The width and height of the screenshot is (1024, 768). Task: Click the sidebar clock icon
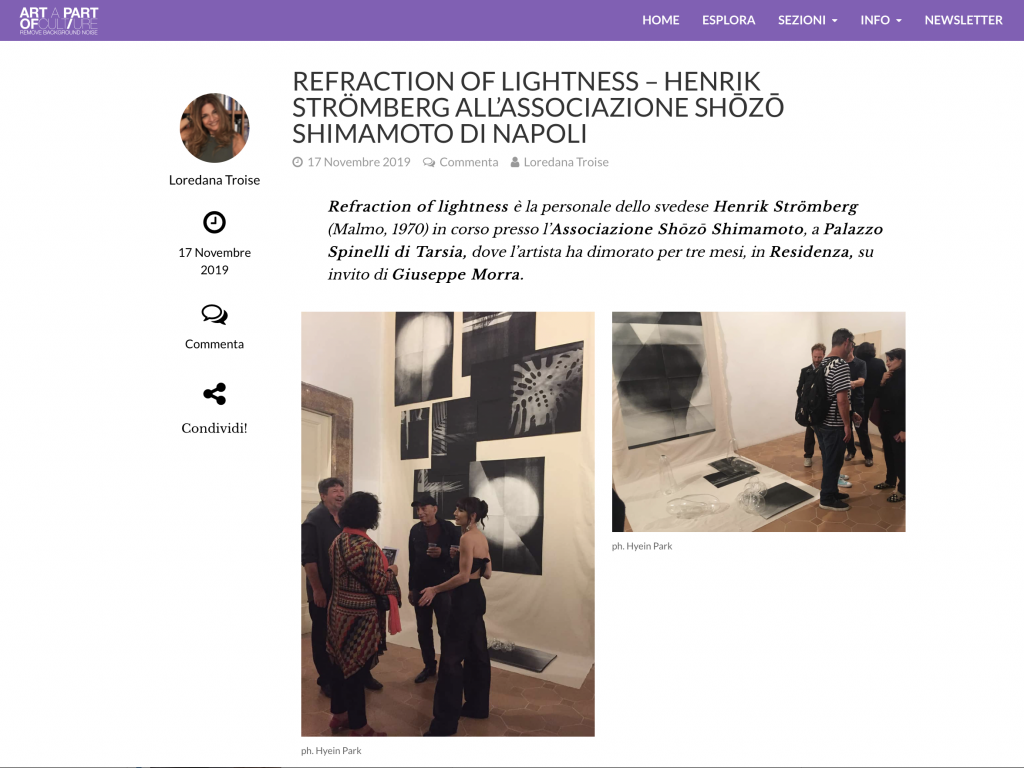tap(214, 223)
